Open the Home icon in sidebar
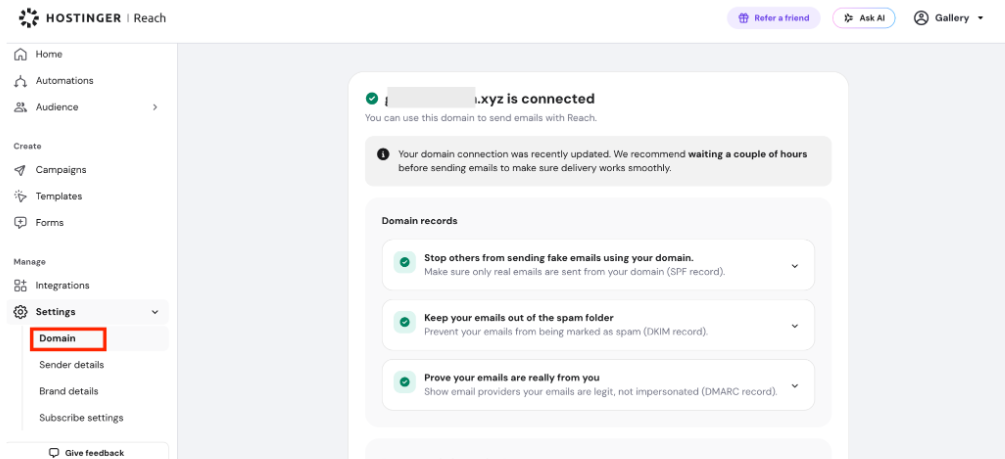The height and width of the screenshot is (459, 1005). 21,54
